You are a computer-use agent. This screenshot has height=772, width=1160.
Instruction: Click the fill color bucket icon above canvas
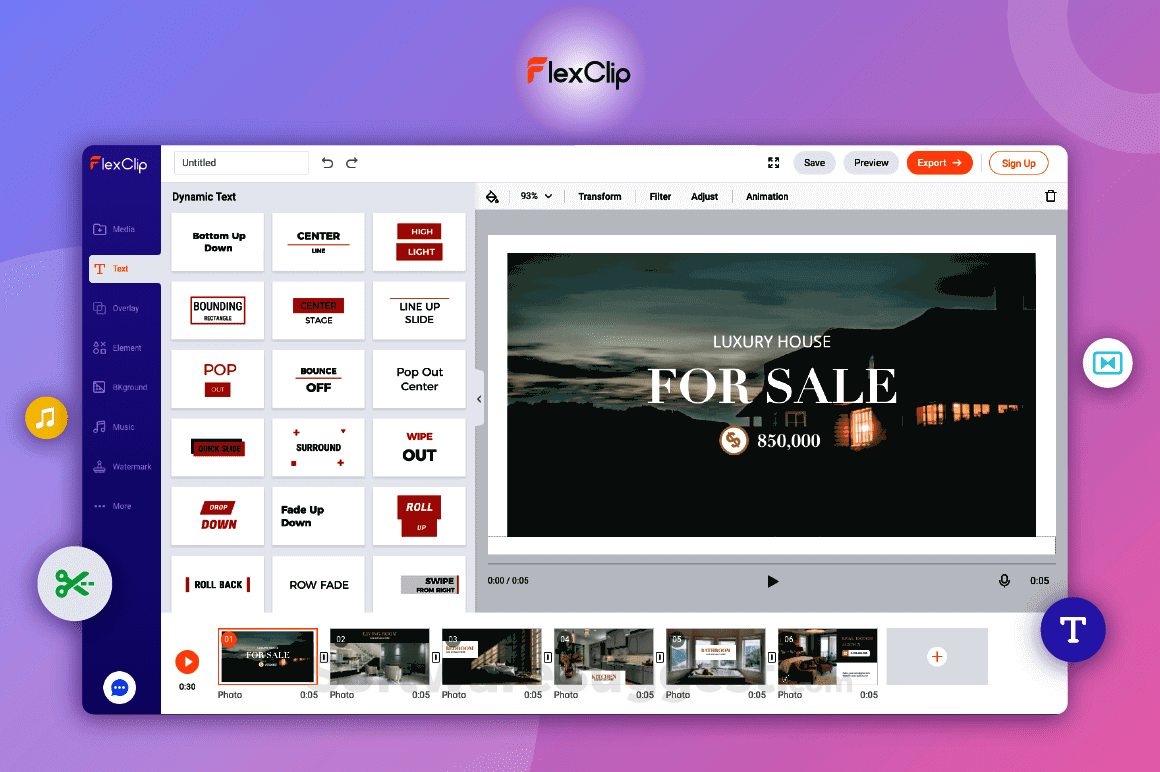(x=492, y=196)
